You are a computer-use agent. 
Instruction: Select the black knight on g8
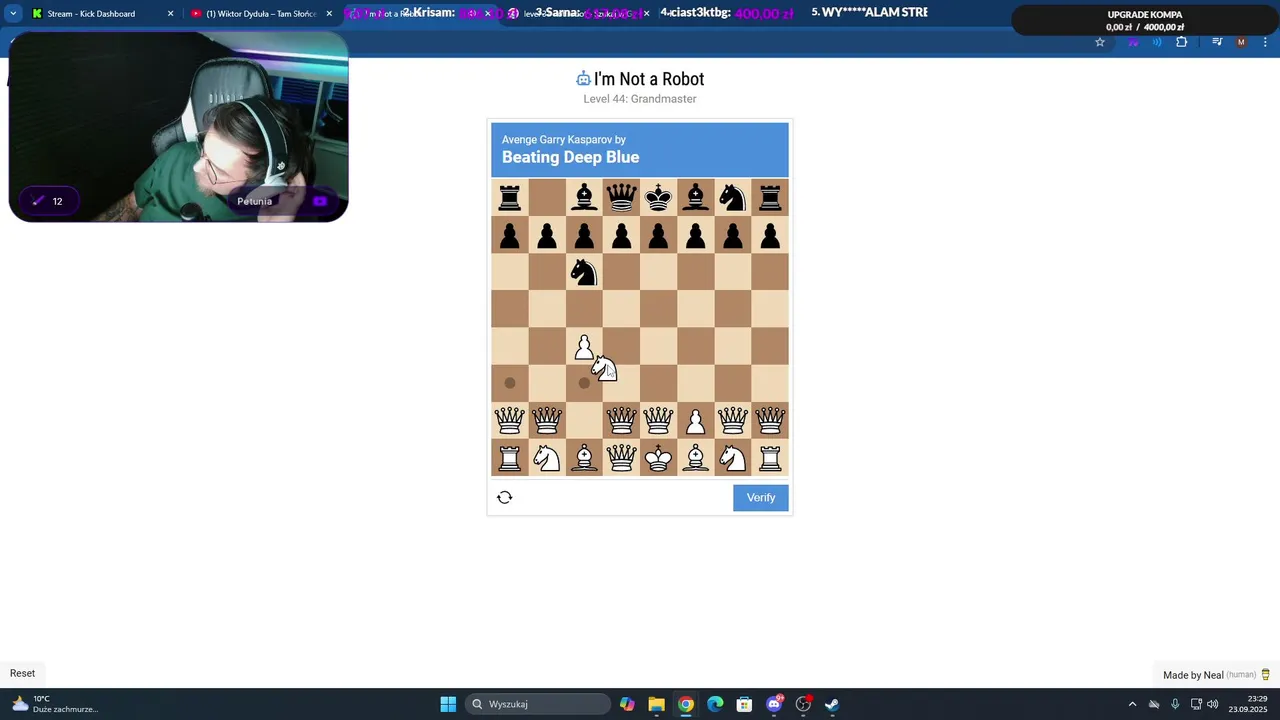(x=733, y=198)
